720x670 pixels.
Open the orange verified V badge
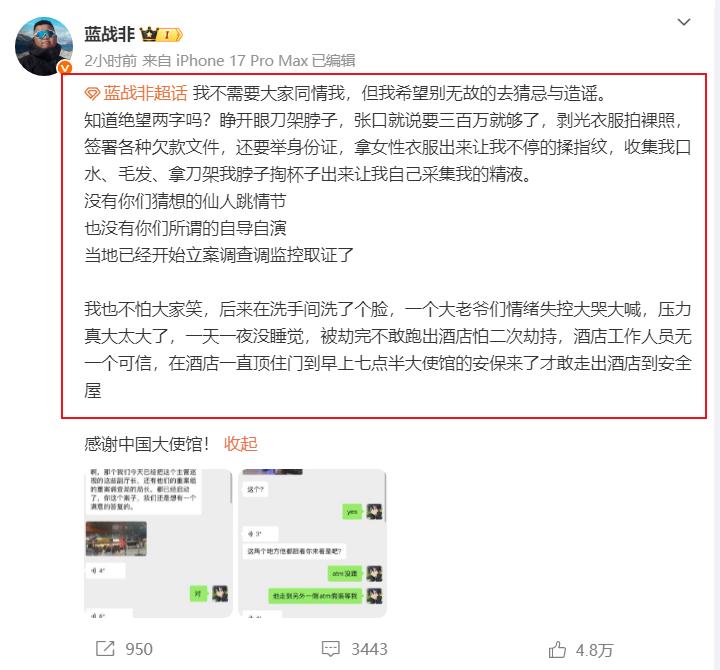click(65, 68)
